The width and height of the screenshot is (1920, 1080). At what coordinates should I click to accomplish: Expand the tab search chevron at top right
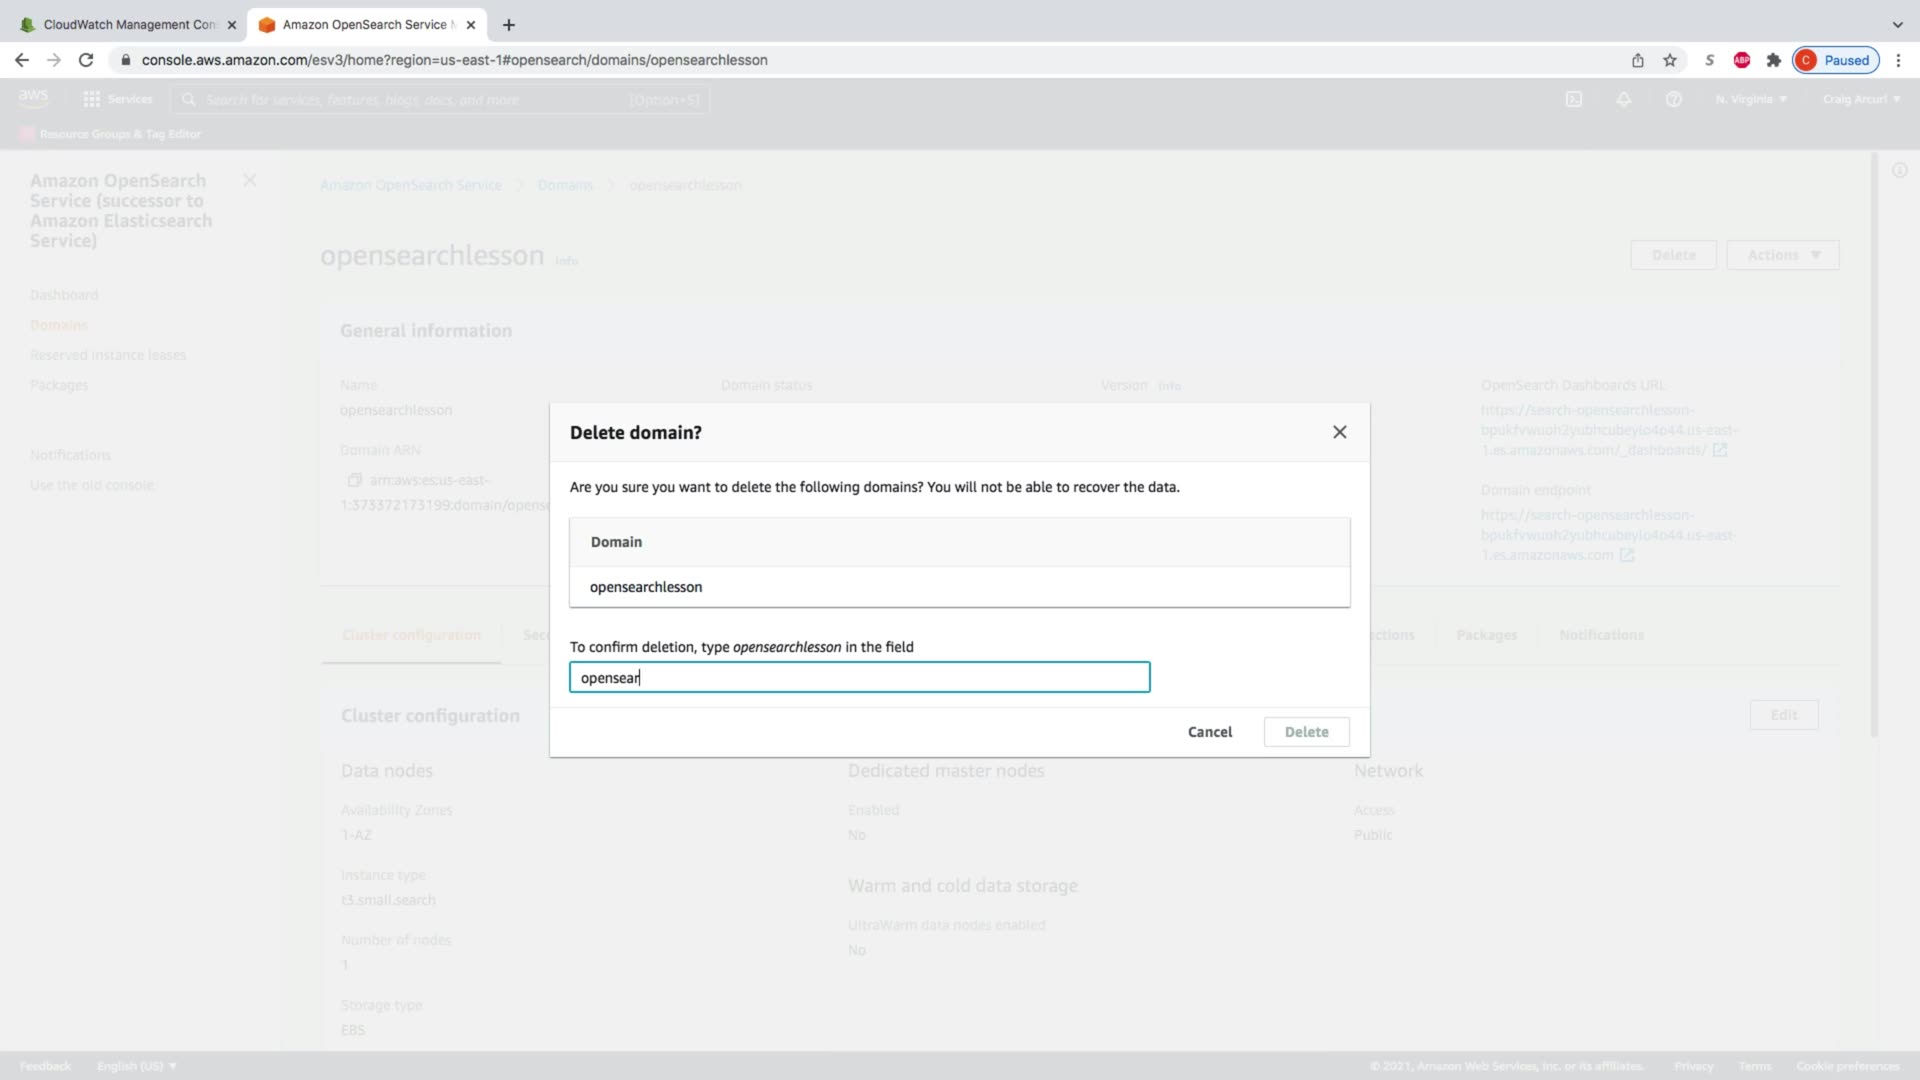point(1897,25)
